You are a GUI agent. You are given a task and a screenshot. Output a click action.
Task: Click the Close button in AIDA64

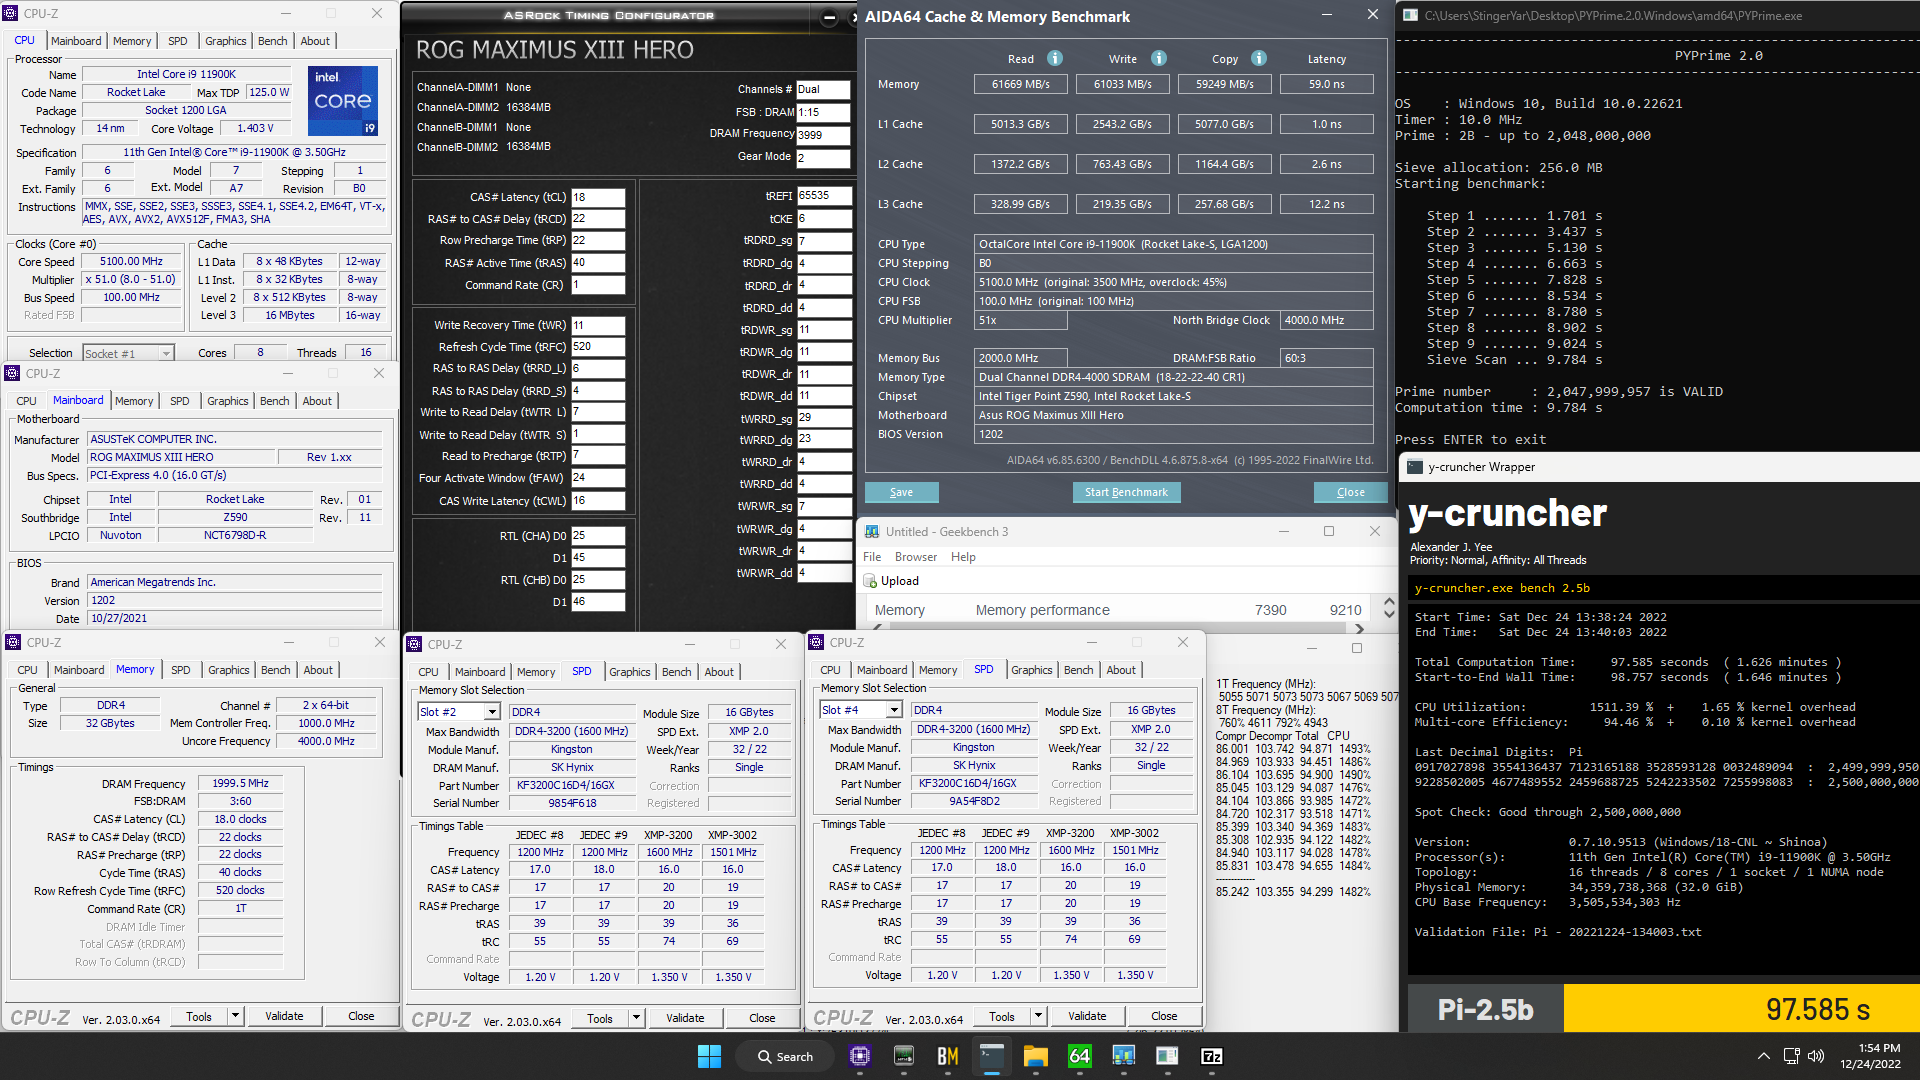tap(1351, 492)
